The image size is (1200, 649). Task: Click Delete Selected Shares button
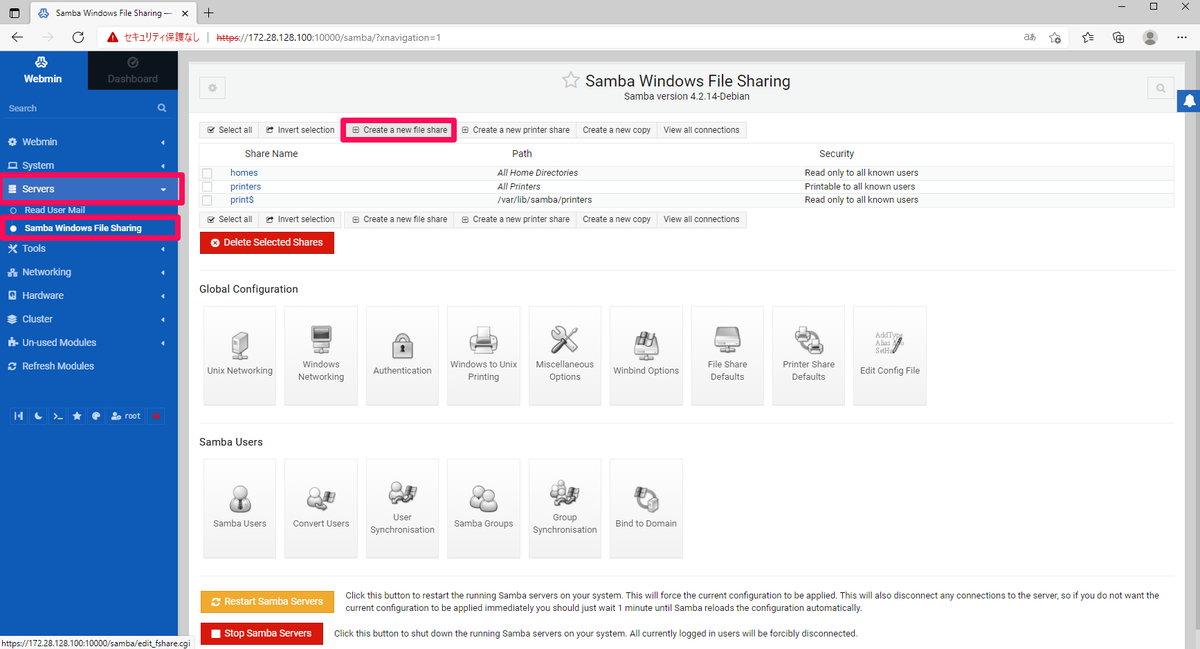click(267, 243)
